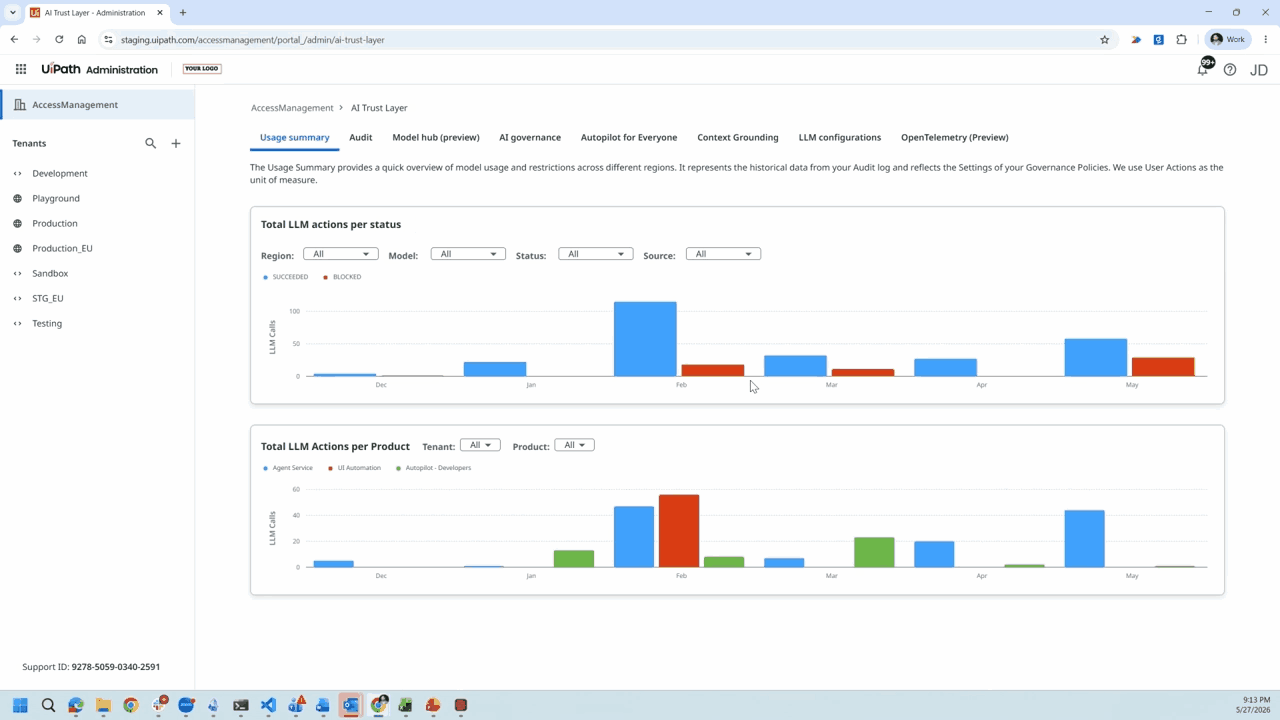Open the Model dropdown
This screenshot has height=720, width=1280.
point(468,254)
